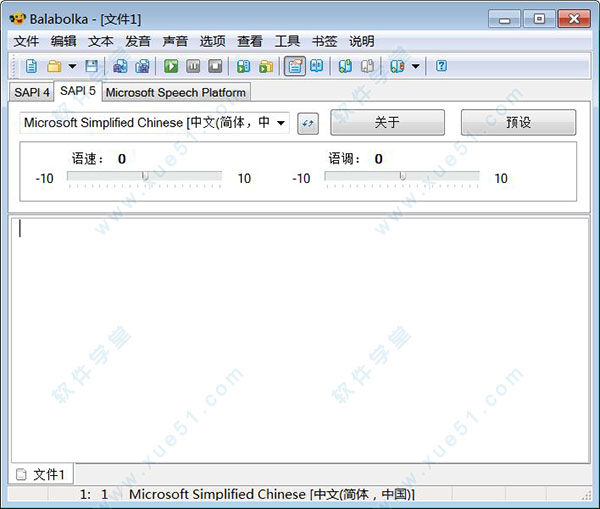Click the 语速 speed slider thumb
The height and width of the screenshot is (509, 600).
coord(145,176)
